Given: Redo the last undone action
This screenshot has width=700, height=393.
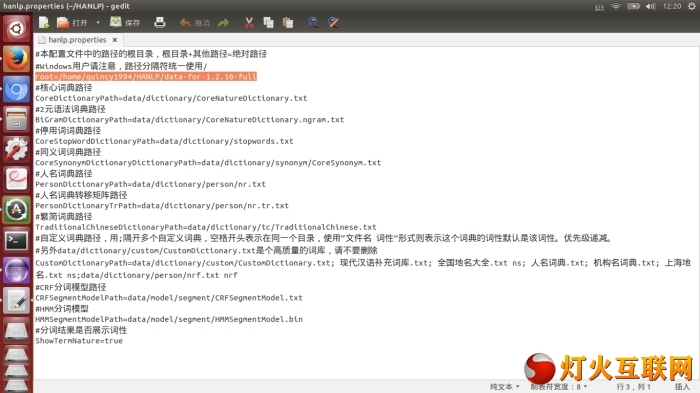Looking at the screenshot, I should [x=224, y=22].
